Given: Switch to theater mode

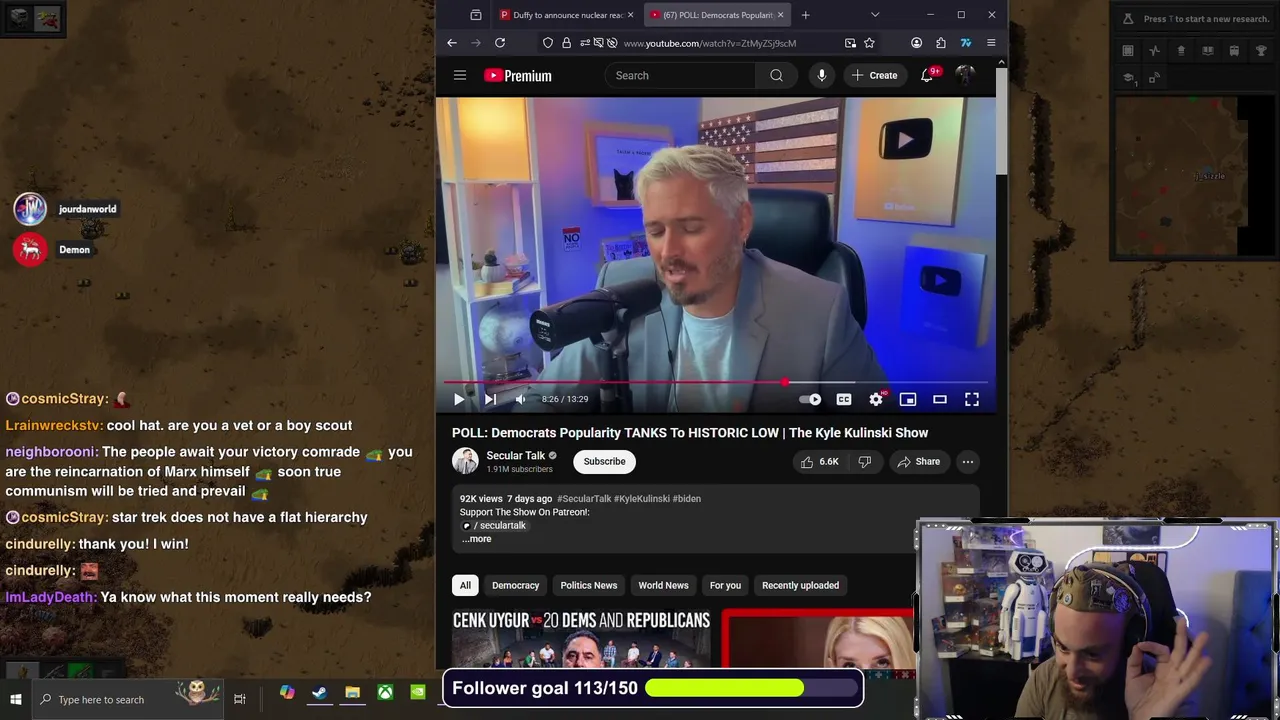Looking at the screenshot, I should pos(940,399).
